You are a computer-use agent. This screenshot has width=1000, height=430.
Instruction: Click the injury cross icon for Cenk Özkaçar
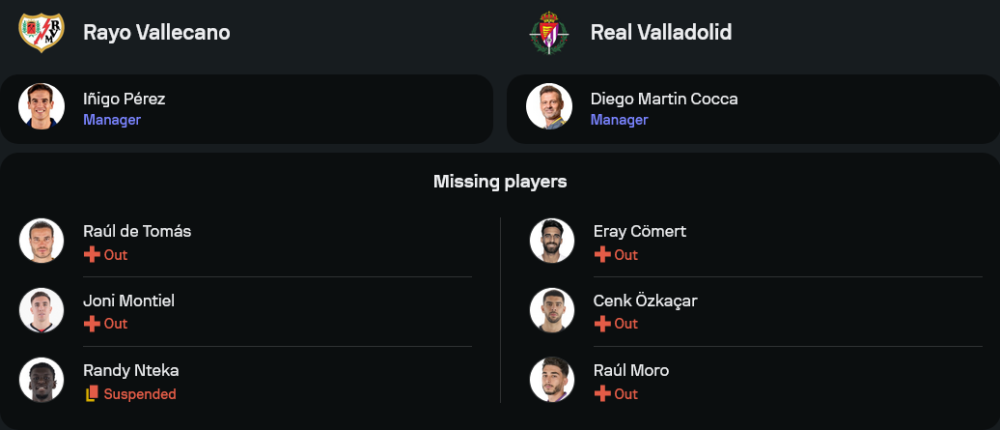click(602, 324)
